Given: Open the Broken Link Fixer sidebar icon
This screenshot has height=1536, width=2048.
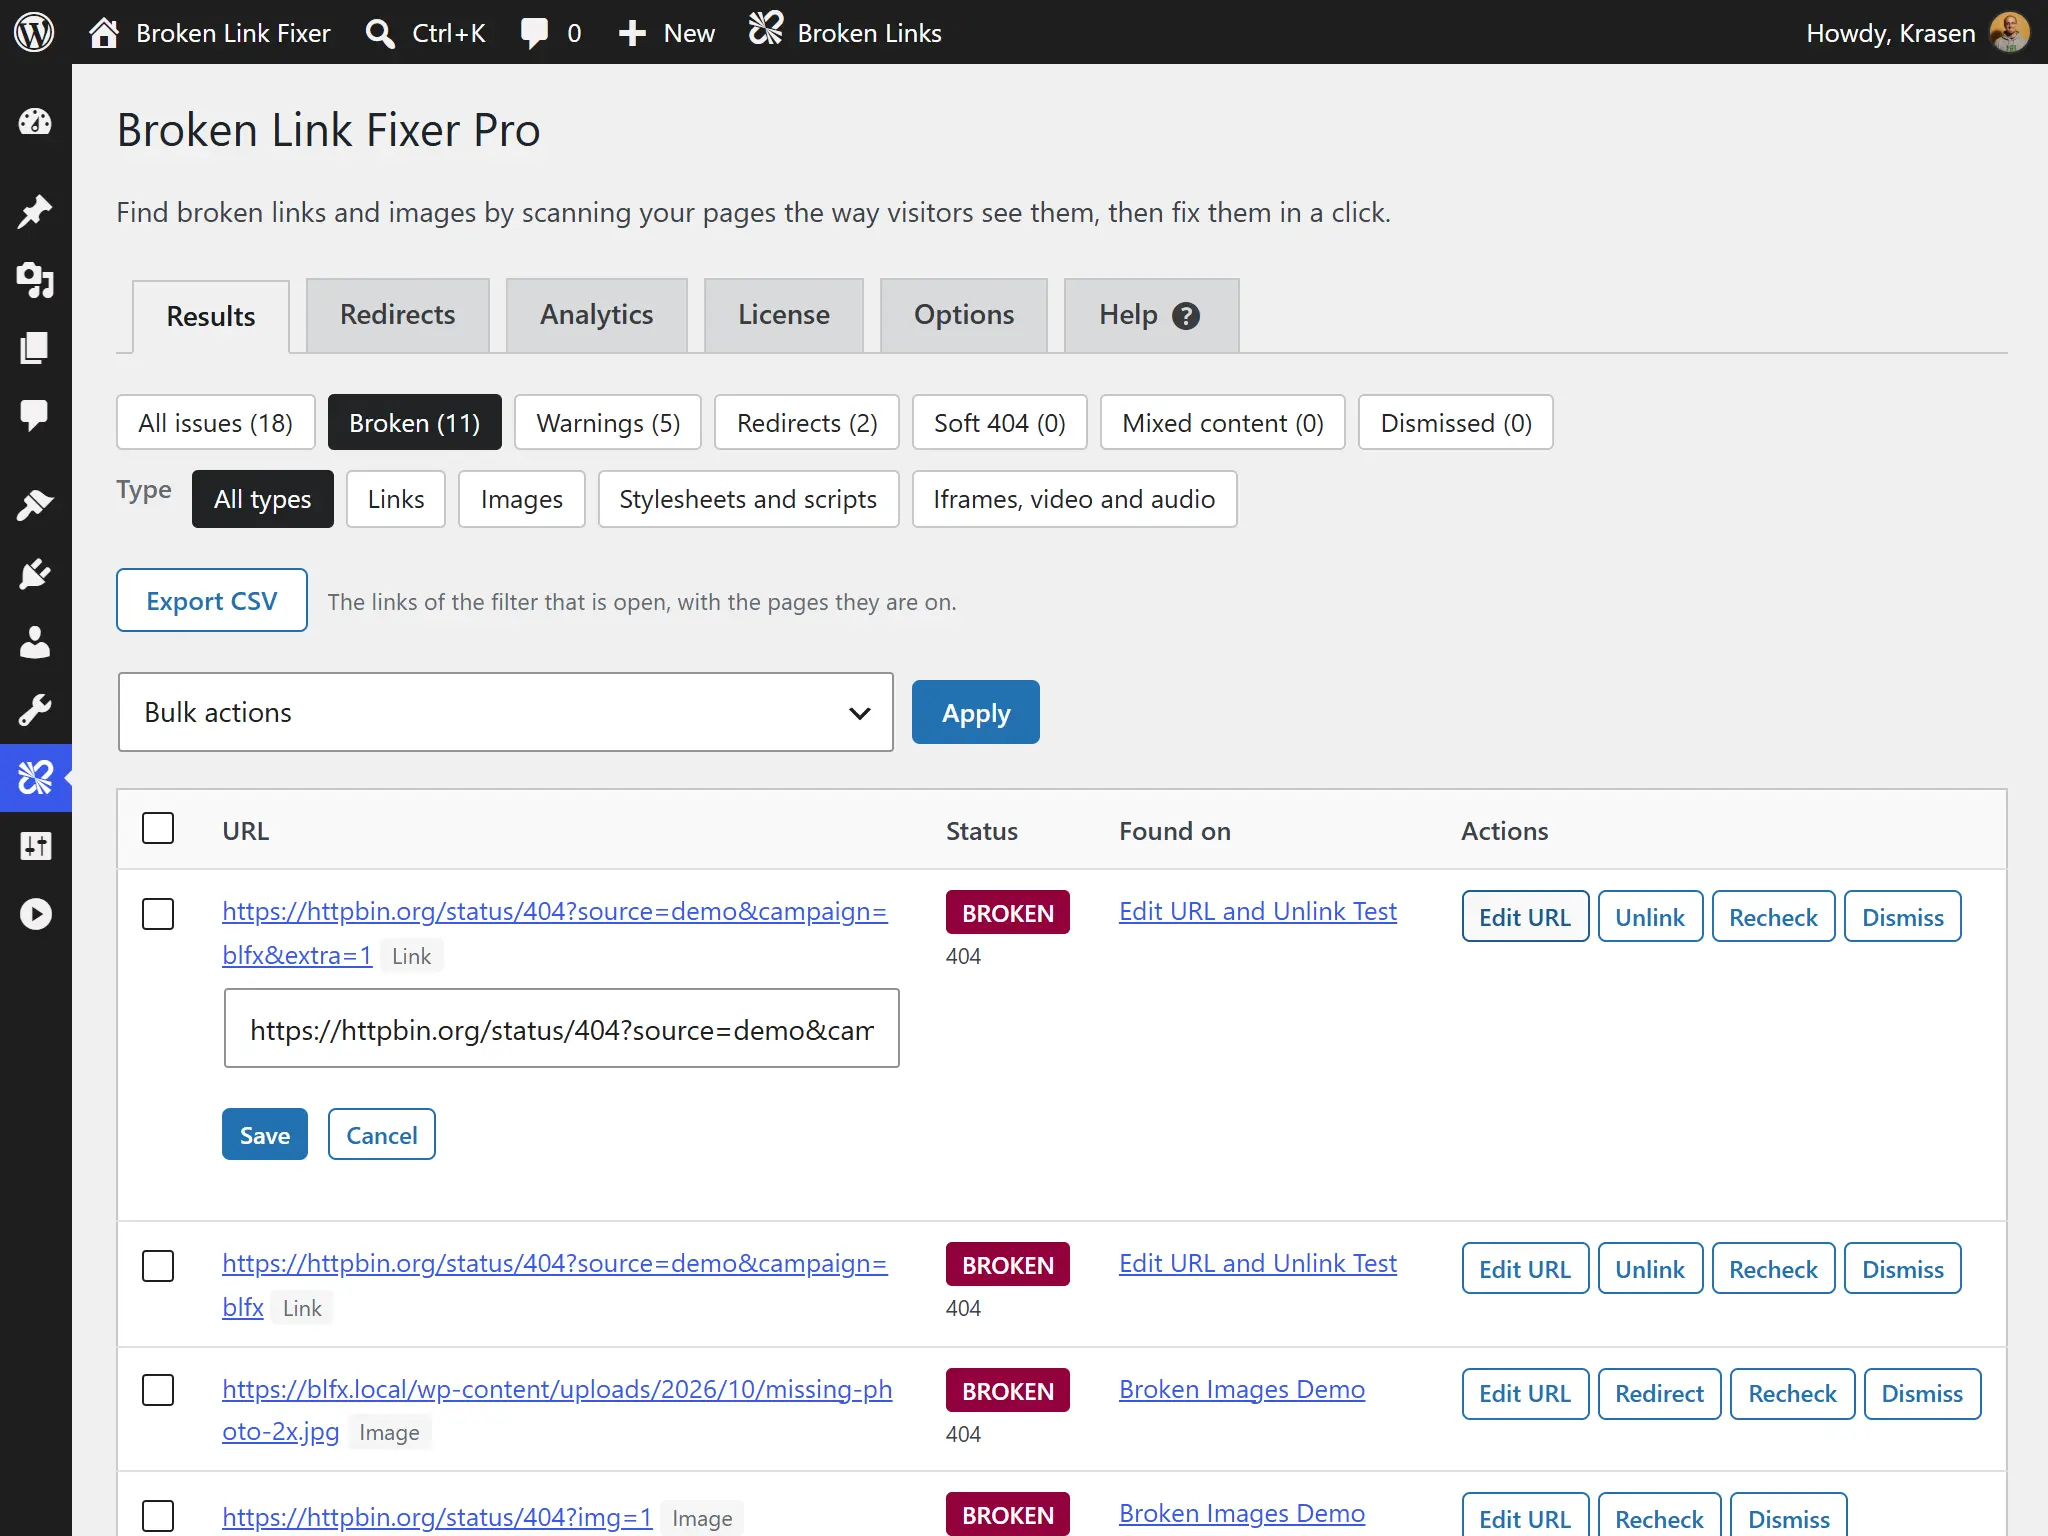Looking at the screenshot, I should pyautogui.click(x=35, y=778).
